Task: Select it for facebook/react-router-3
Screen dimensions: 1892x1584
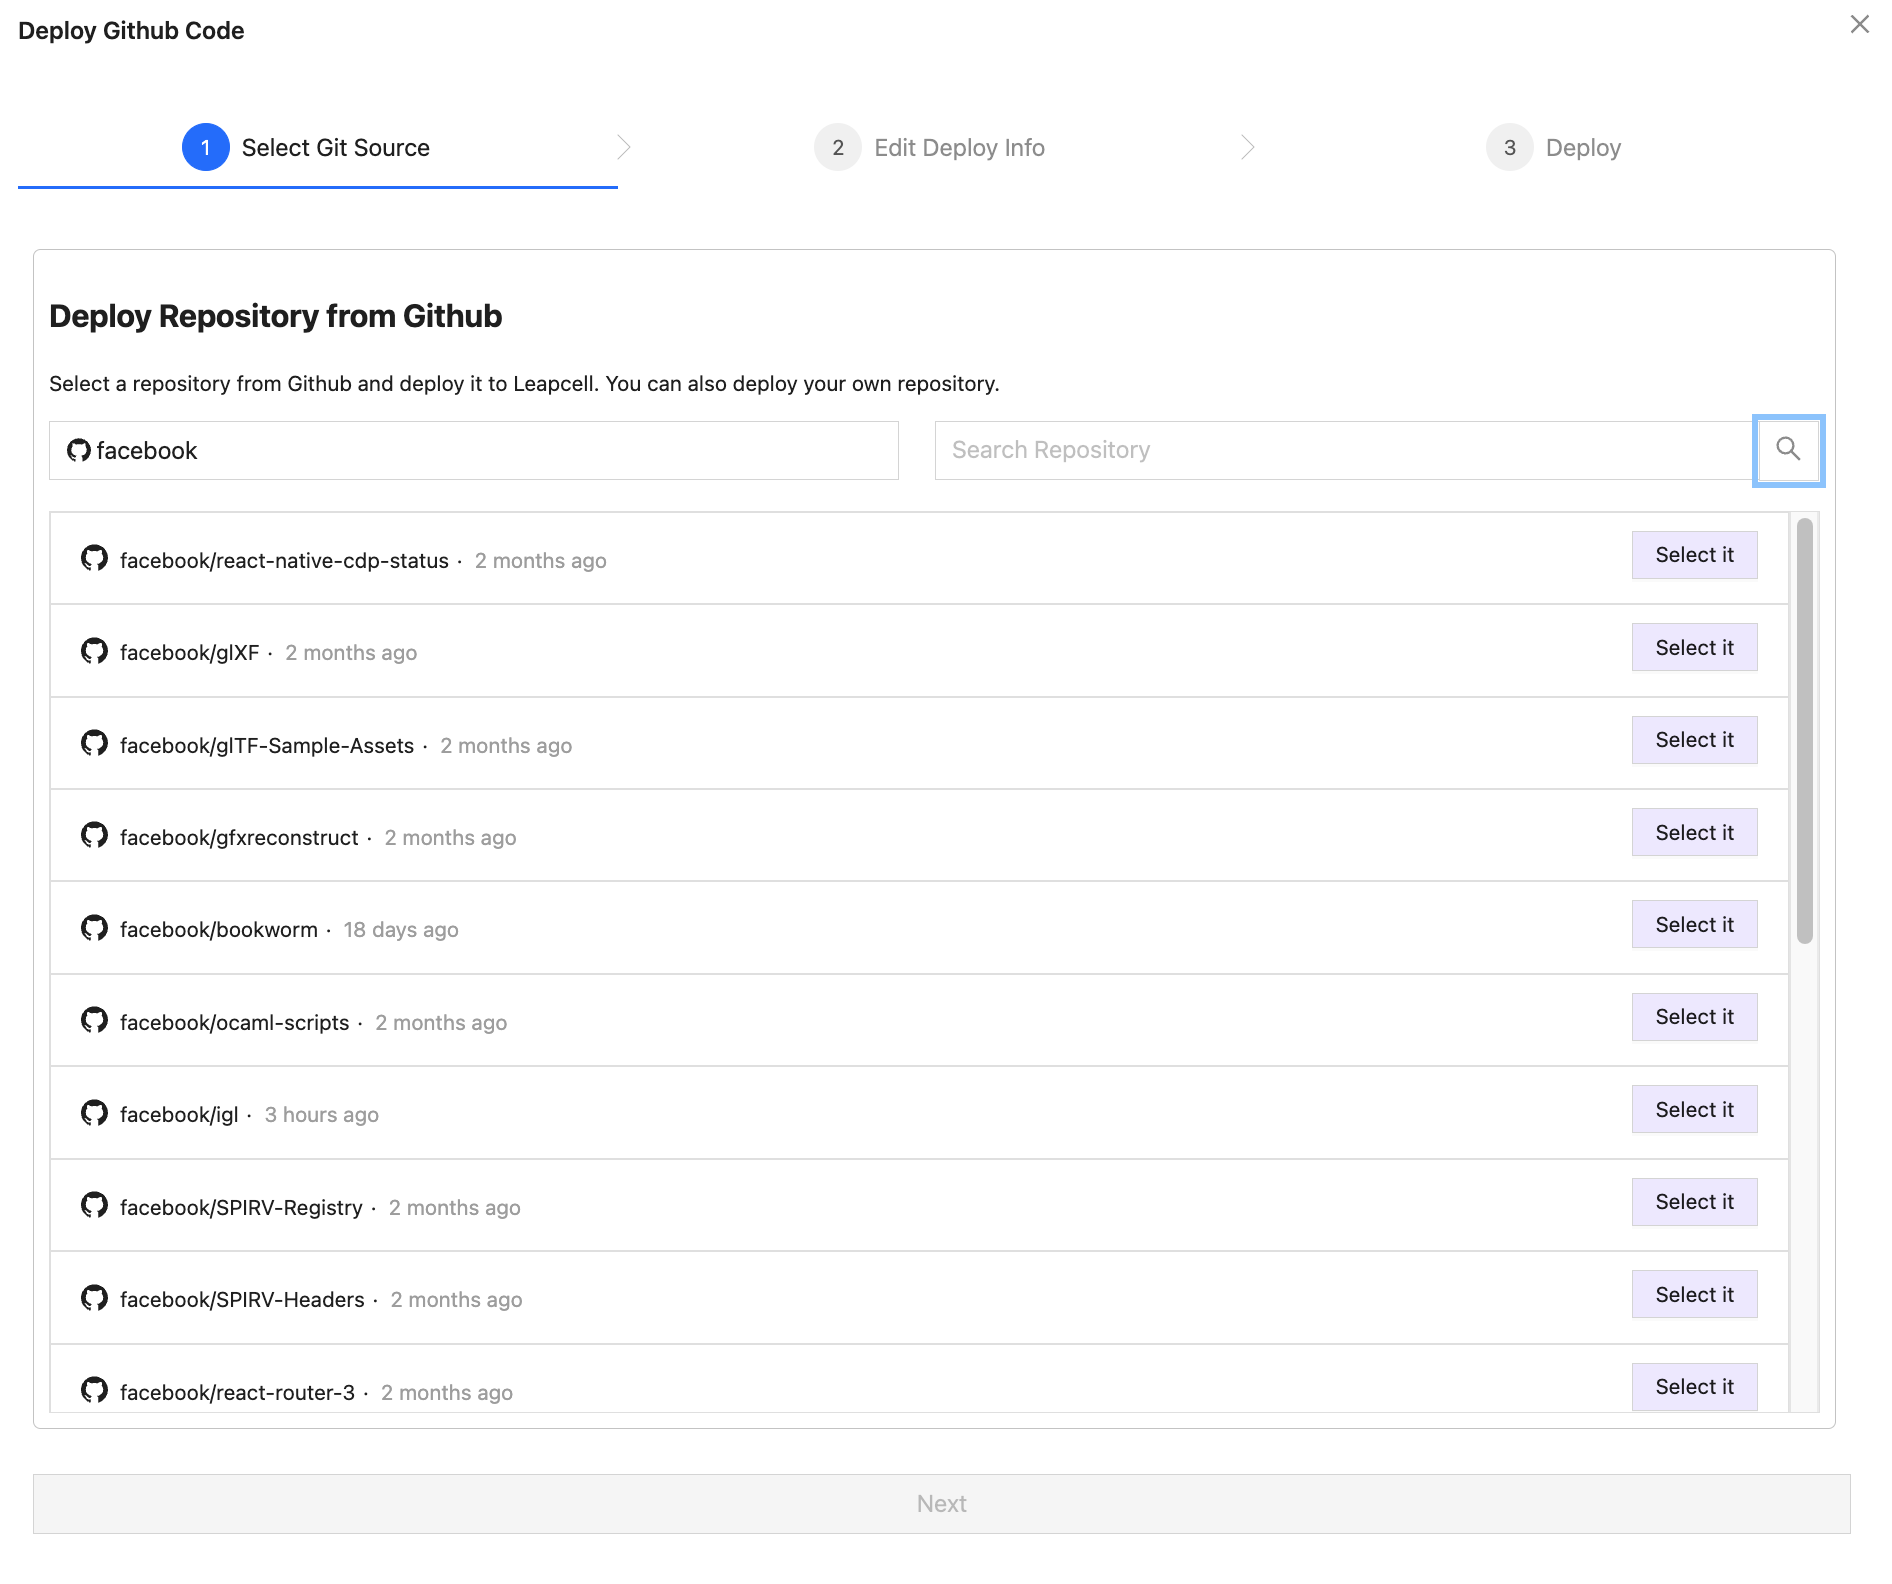Action: coord(1694,1387)
